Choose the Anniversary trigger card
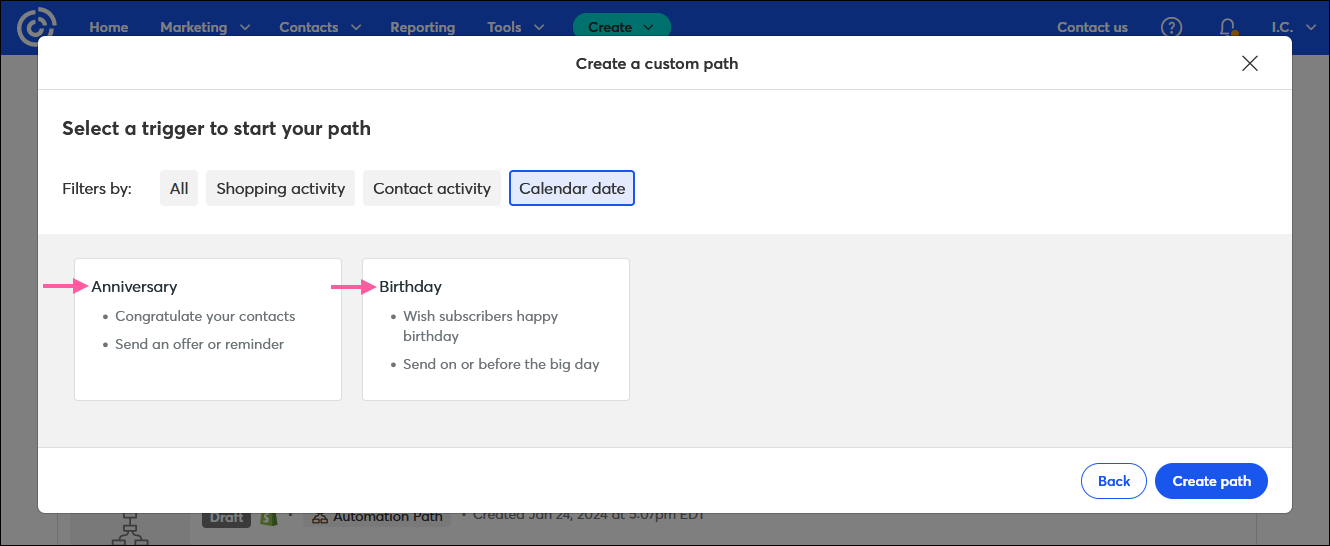 click(x=208, y=329)
